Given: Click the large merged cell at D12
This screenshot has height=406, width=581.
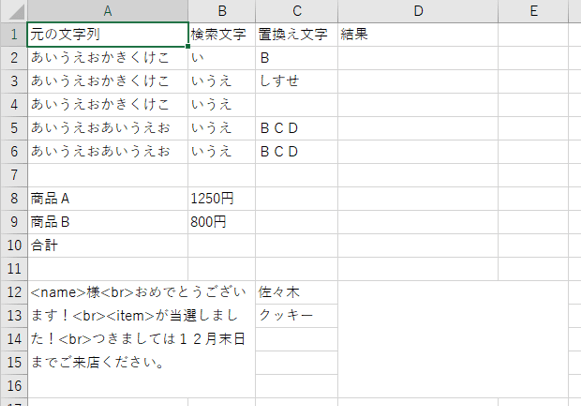Looking at the screenshot, I should coord(453,339).
